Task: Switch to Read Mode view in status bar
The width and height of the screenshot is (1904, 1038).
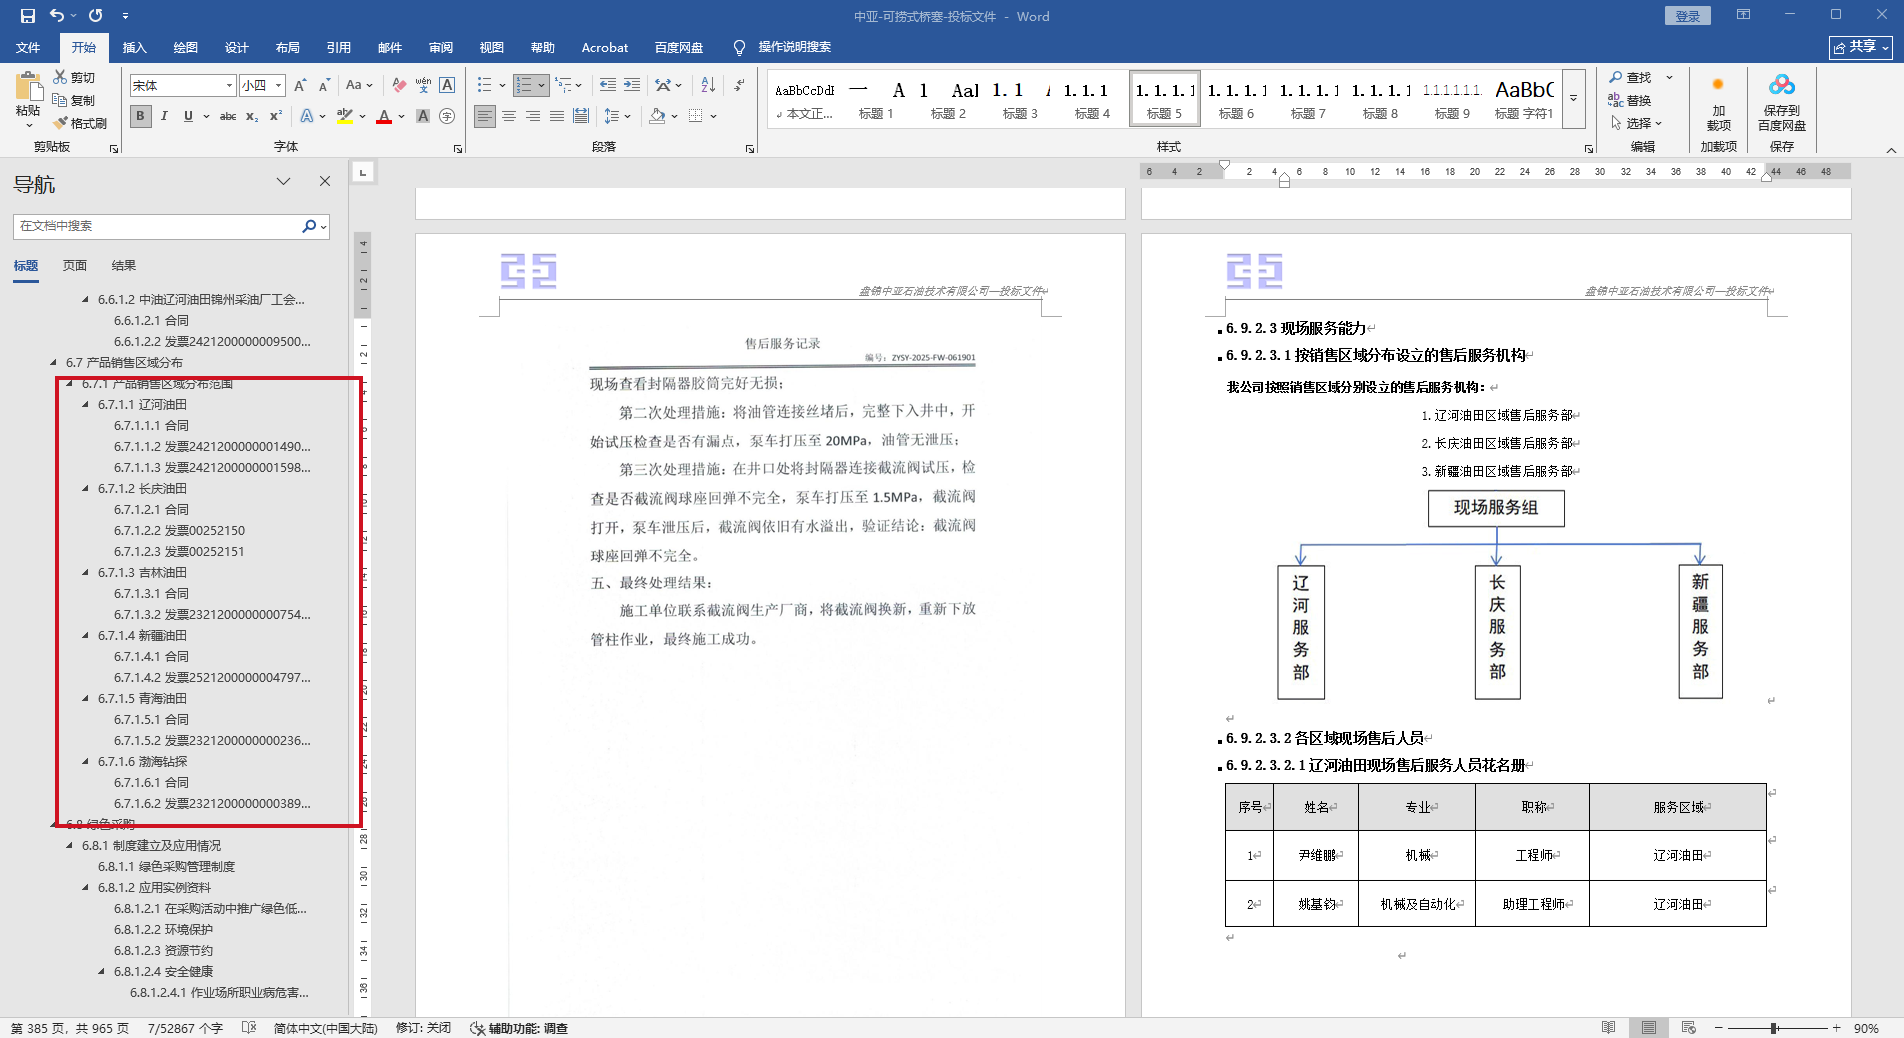Action: 1609,1028
